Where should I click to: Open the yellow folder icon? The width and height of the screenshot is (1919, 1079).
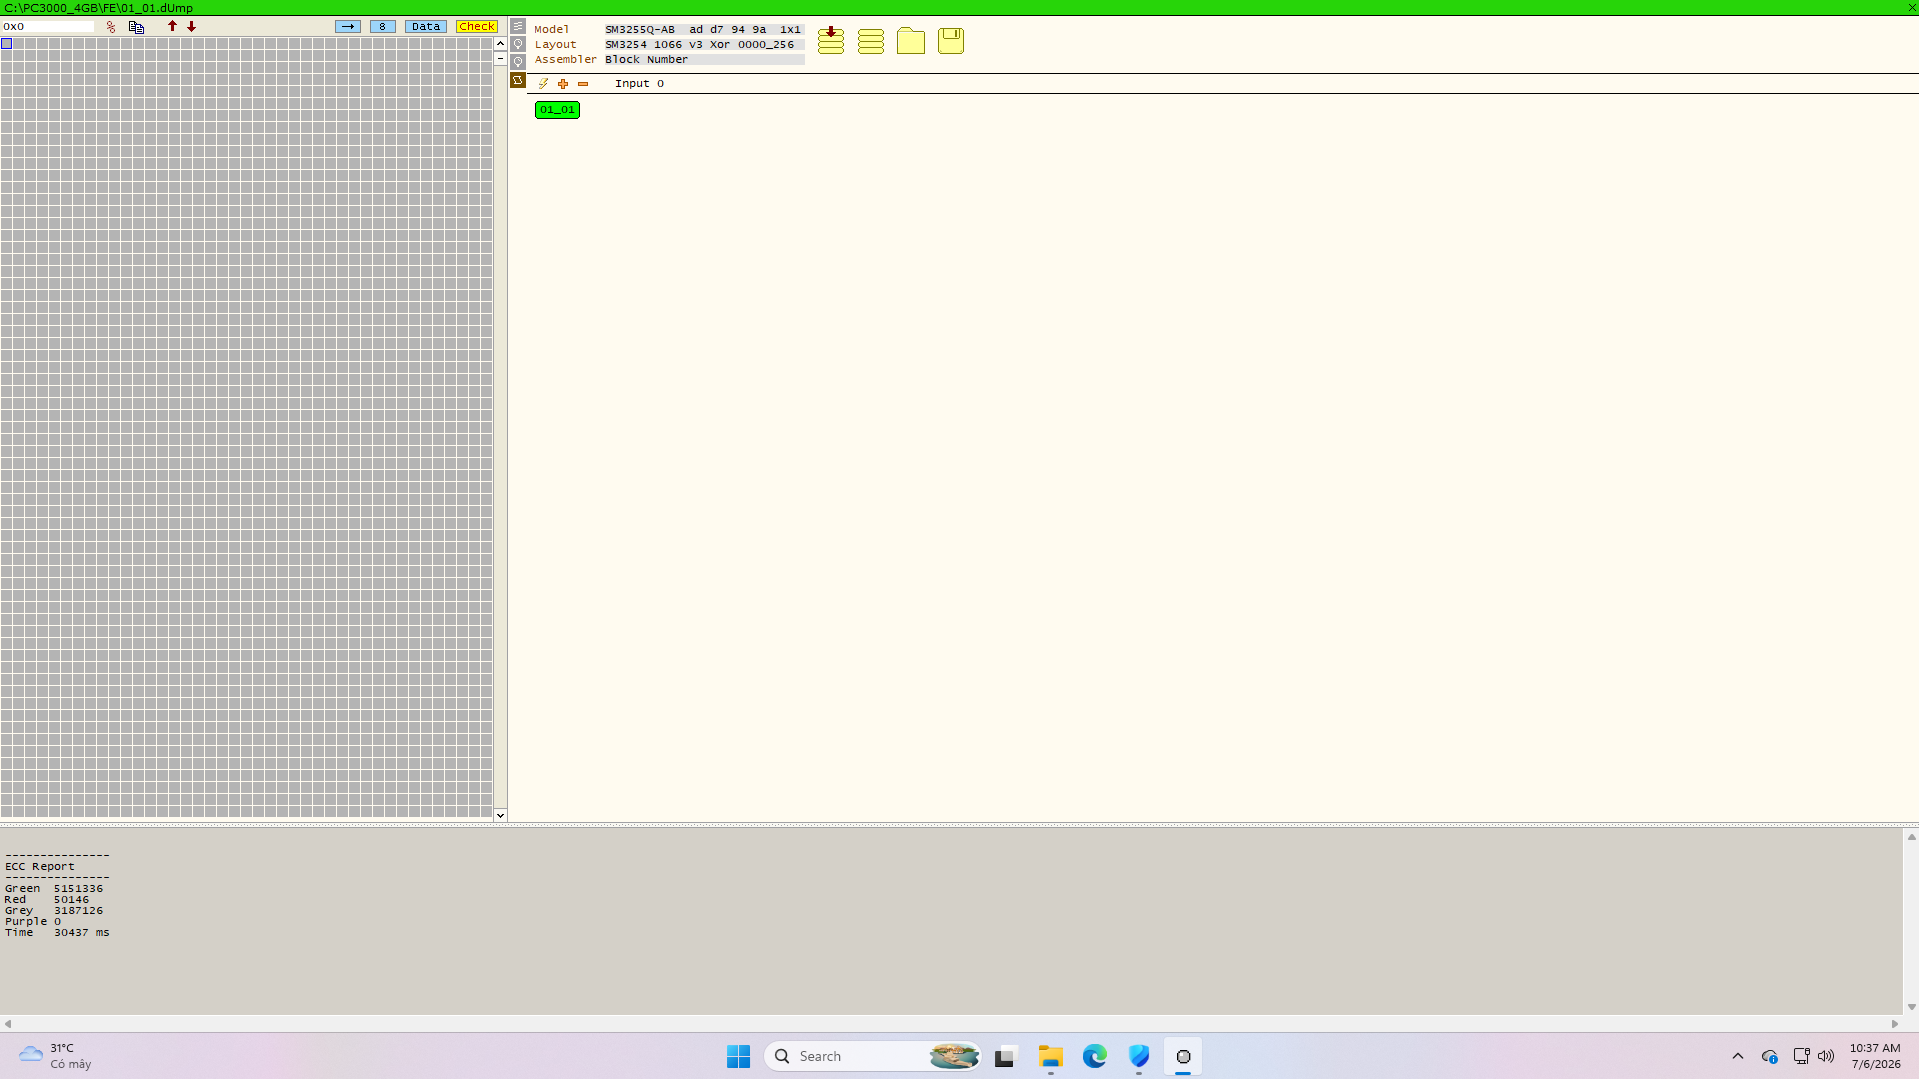pyautogui.click(x=911, y=41)
